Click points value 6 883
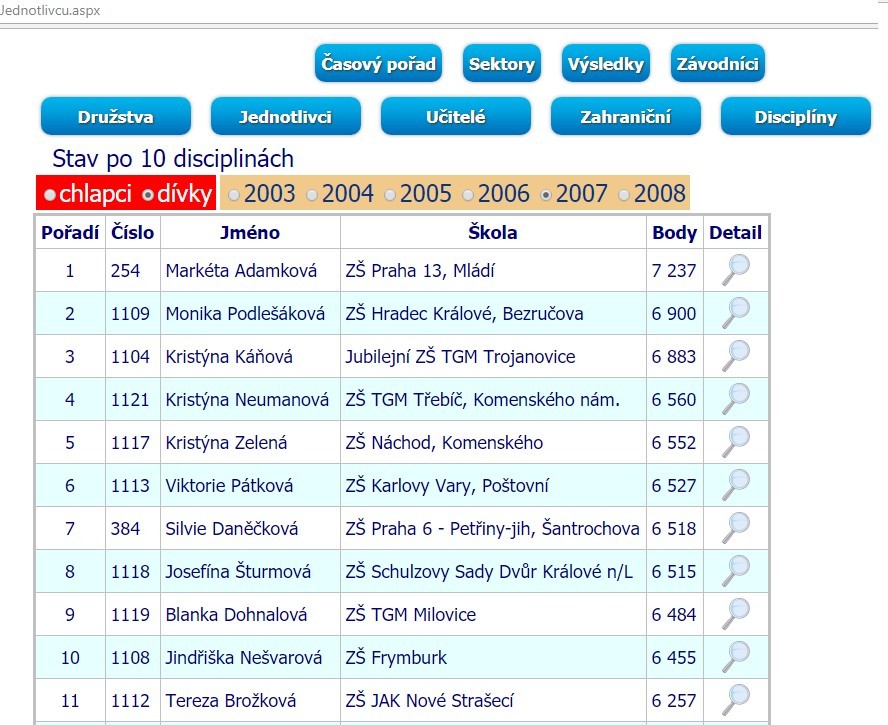888x725 pixels. pos(673,357)
